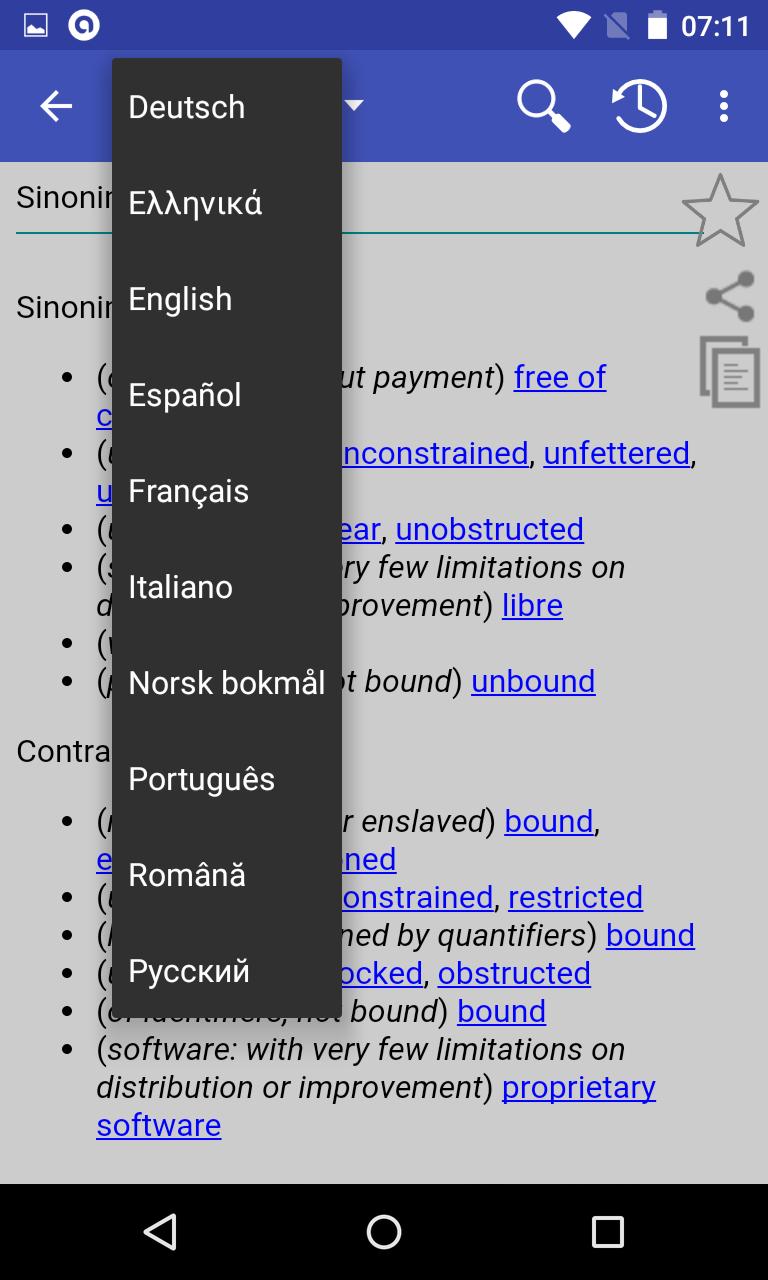Tap the "restricted" antonym link
Image resolution: width=768 pixels, height=1280 pixels.
575,897
